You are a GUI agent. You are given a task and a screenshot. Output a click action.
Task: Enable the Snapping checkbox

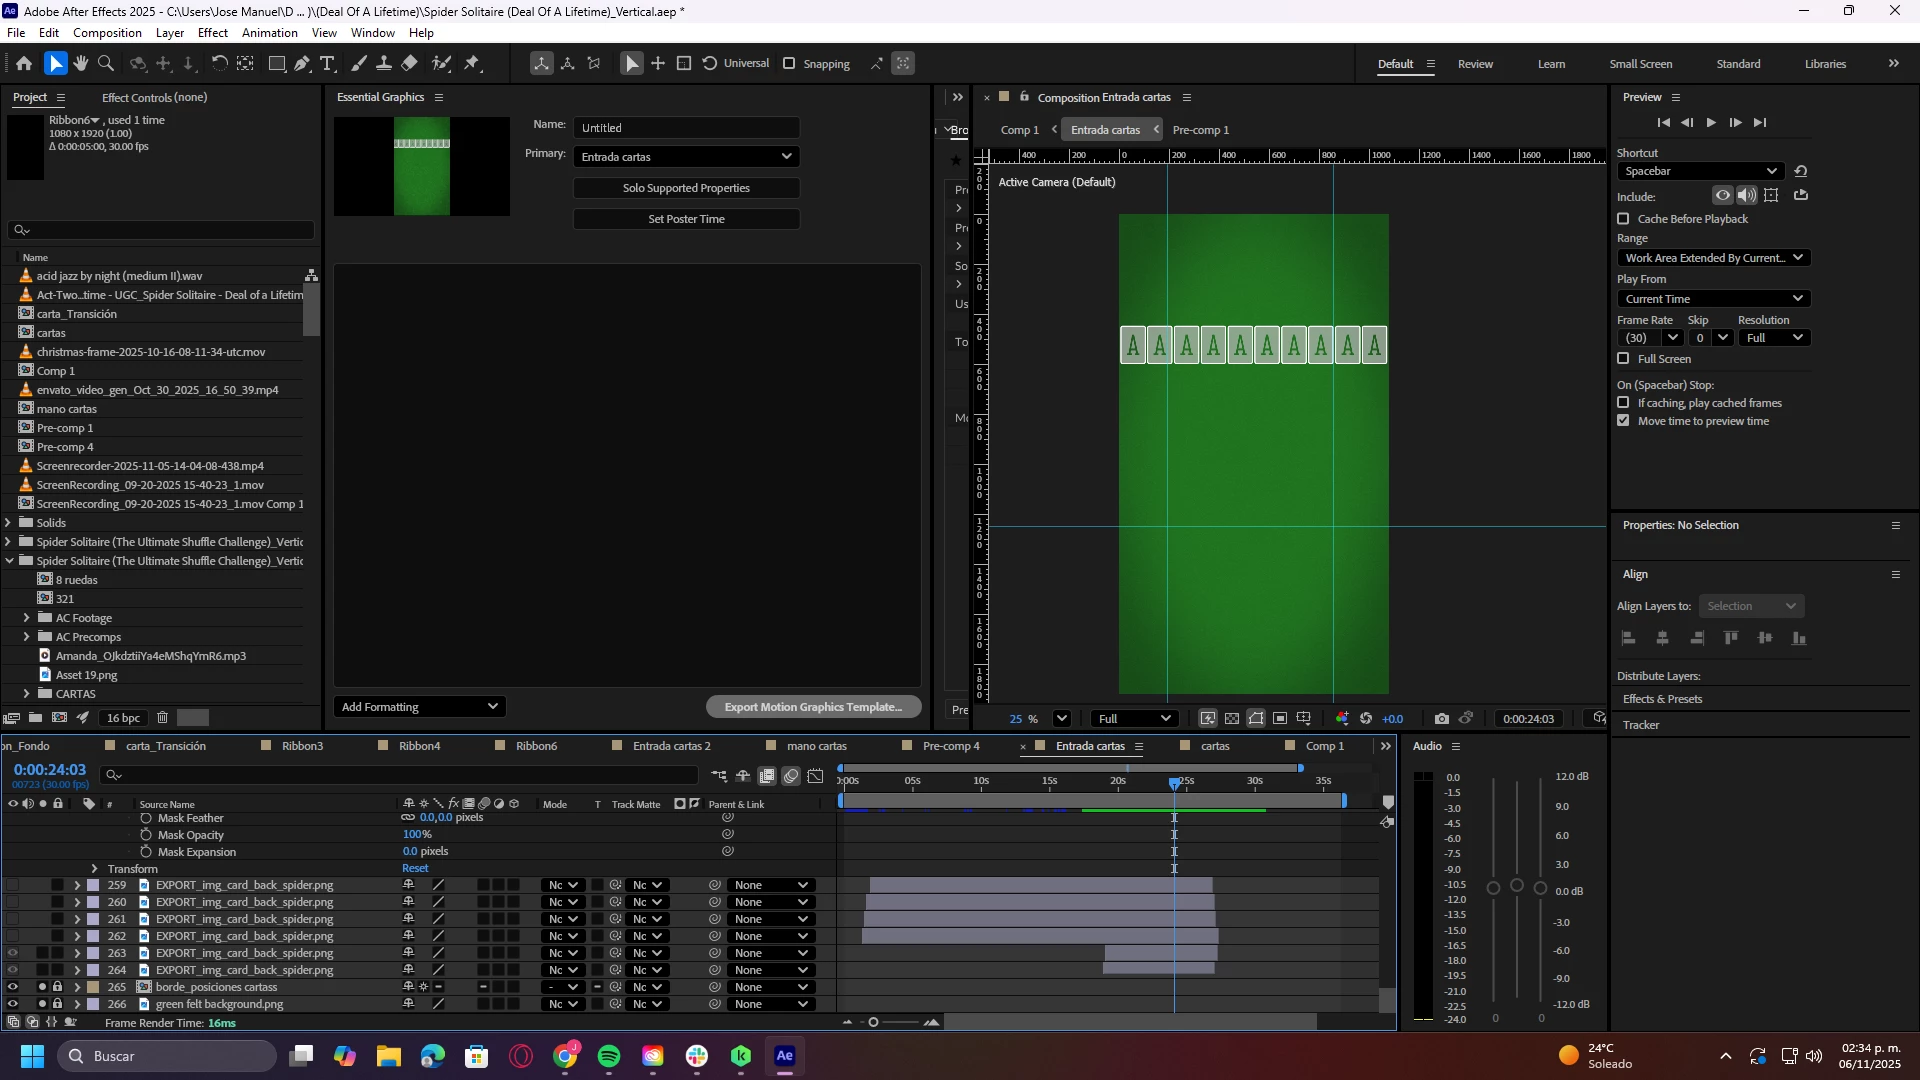[x=789, y=63]
